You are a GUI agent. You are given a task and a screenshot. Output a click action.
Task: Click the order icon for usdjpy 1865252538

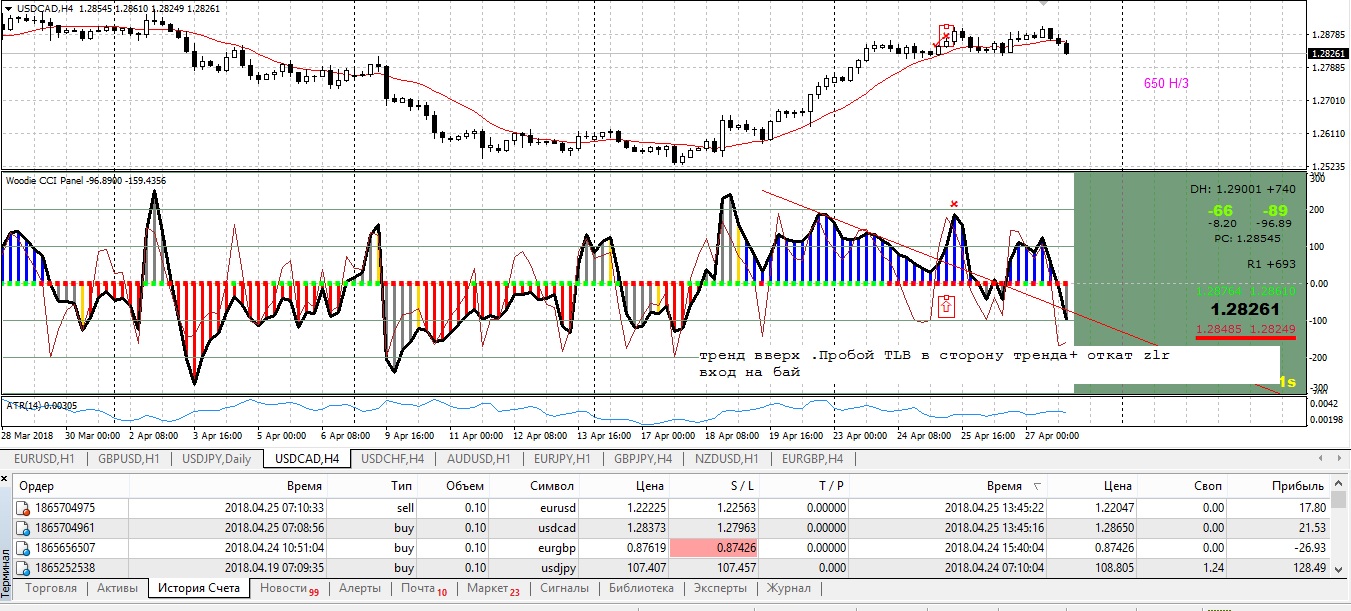pos(23,568)
